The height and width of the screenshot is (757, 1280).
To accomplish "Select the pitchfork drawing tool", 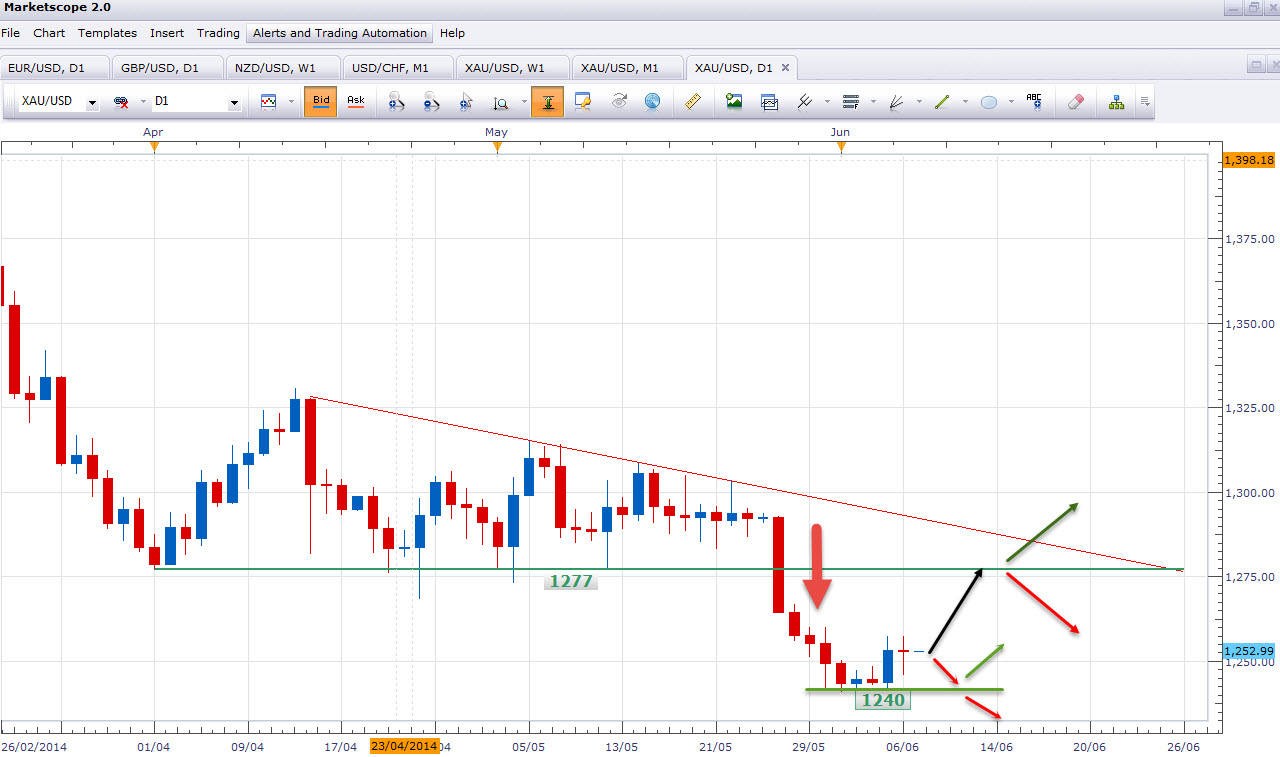I will coord(803,101).
